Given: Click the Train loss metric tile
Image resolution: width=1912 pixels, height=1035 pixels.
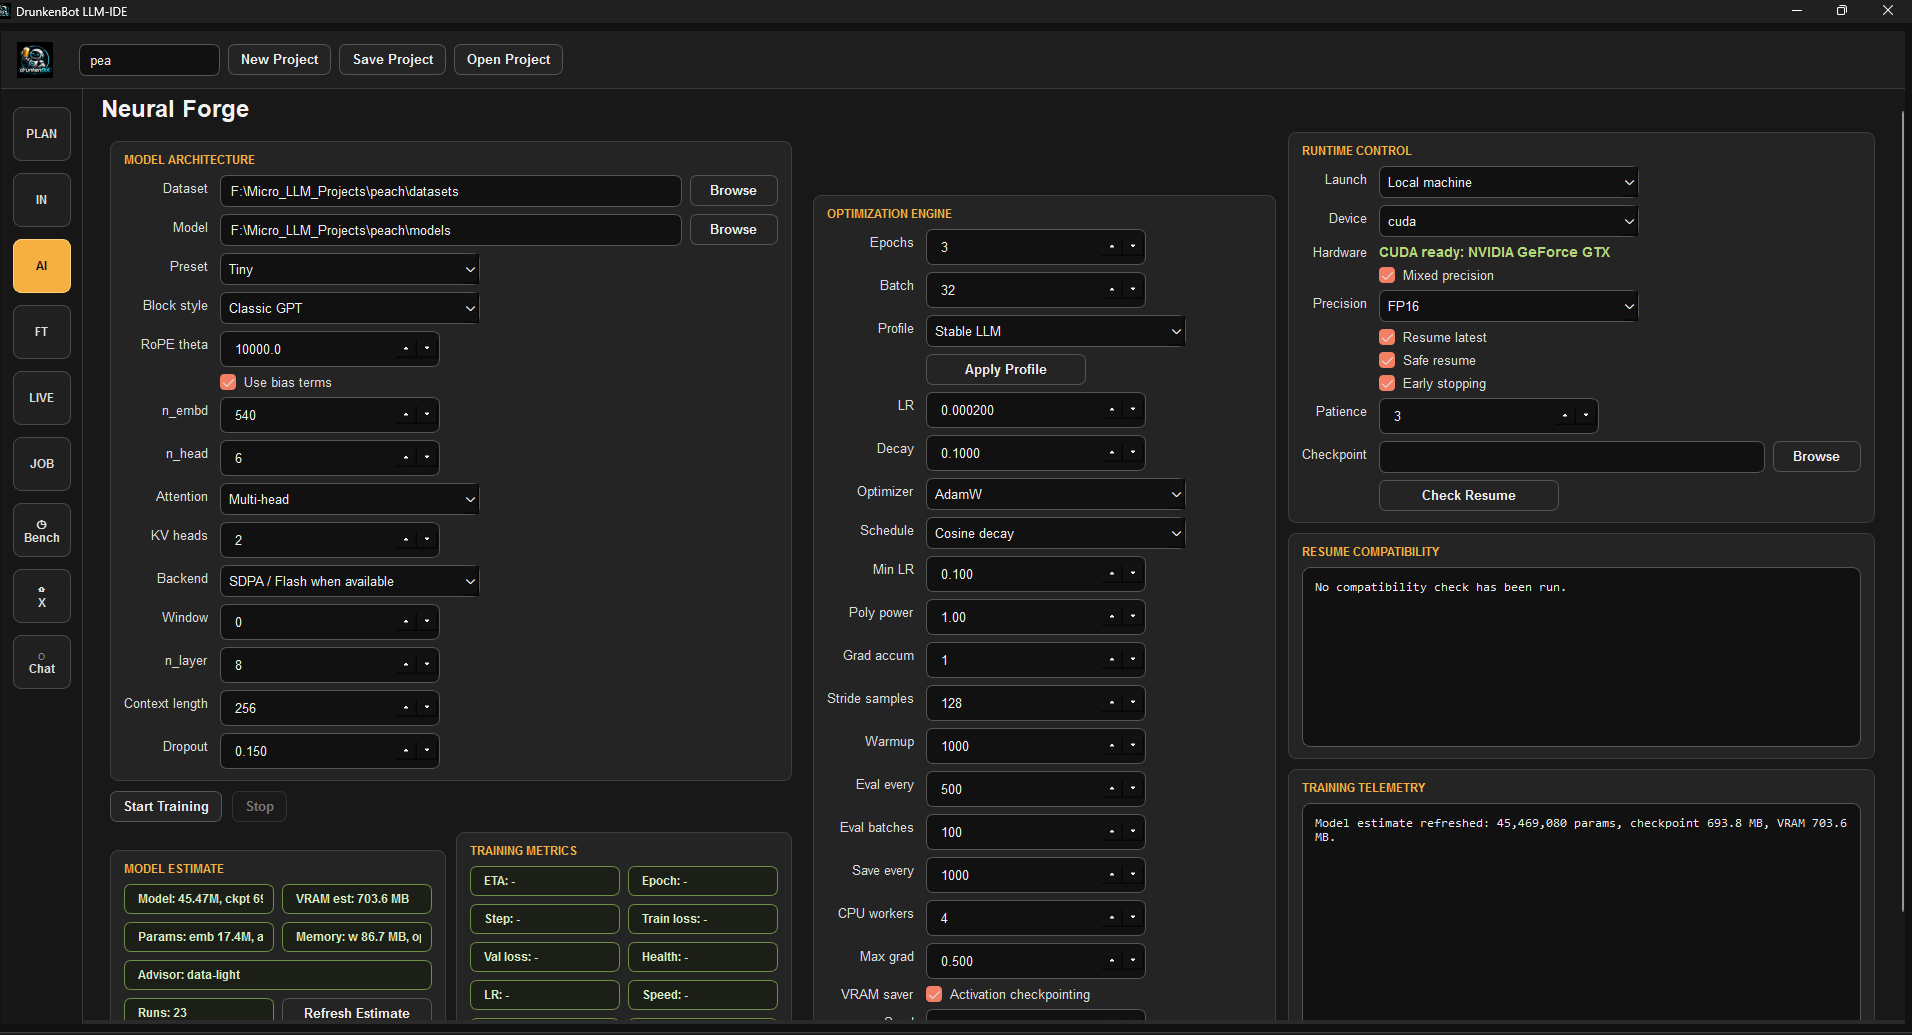Looking at the screenshot, I should [702, 919].
